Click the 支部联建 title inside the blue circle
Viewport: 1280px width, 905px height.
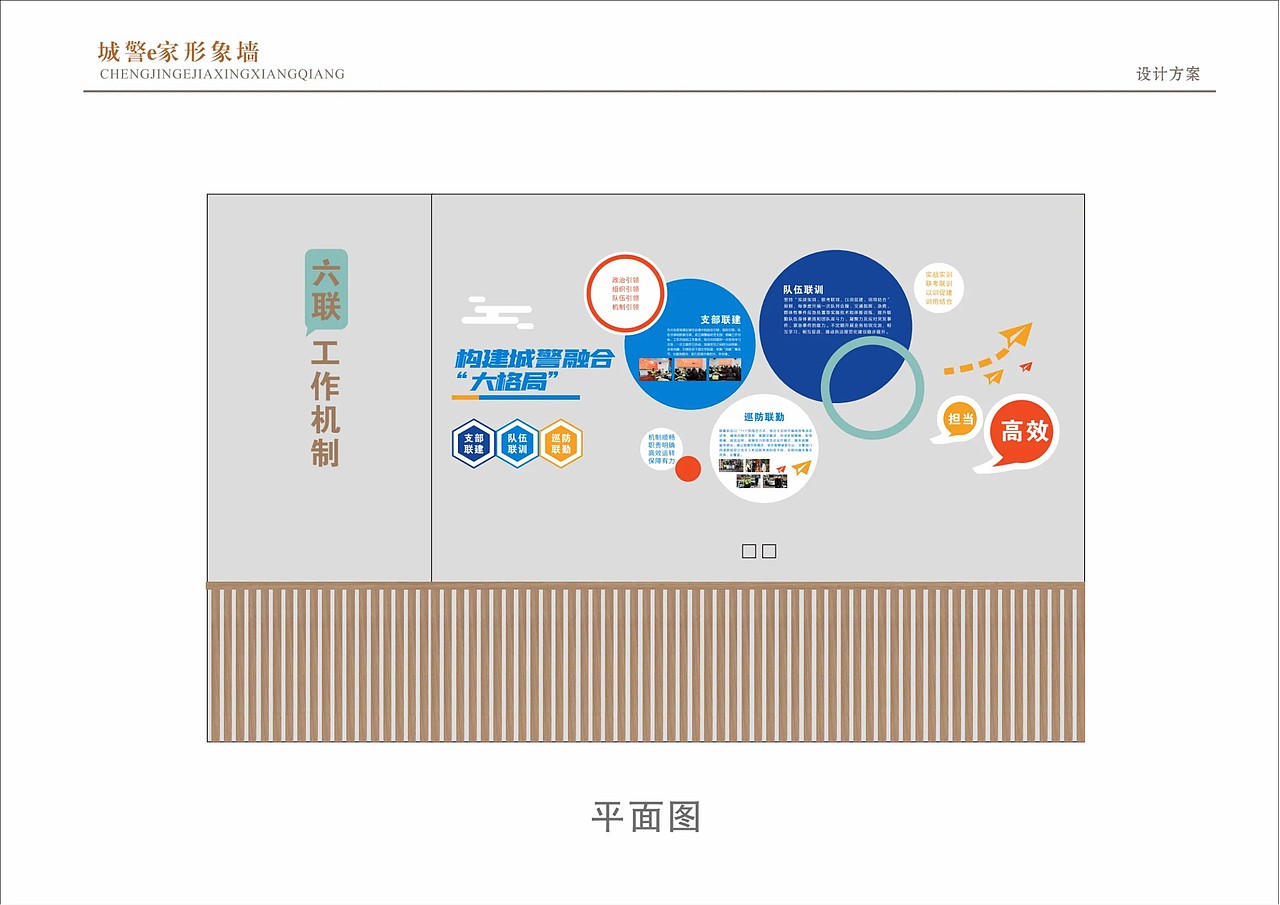click(x=720, y=320)
